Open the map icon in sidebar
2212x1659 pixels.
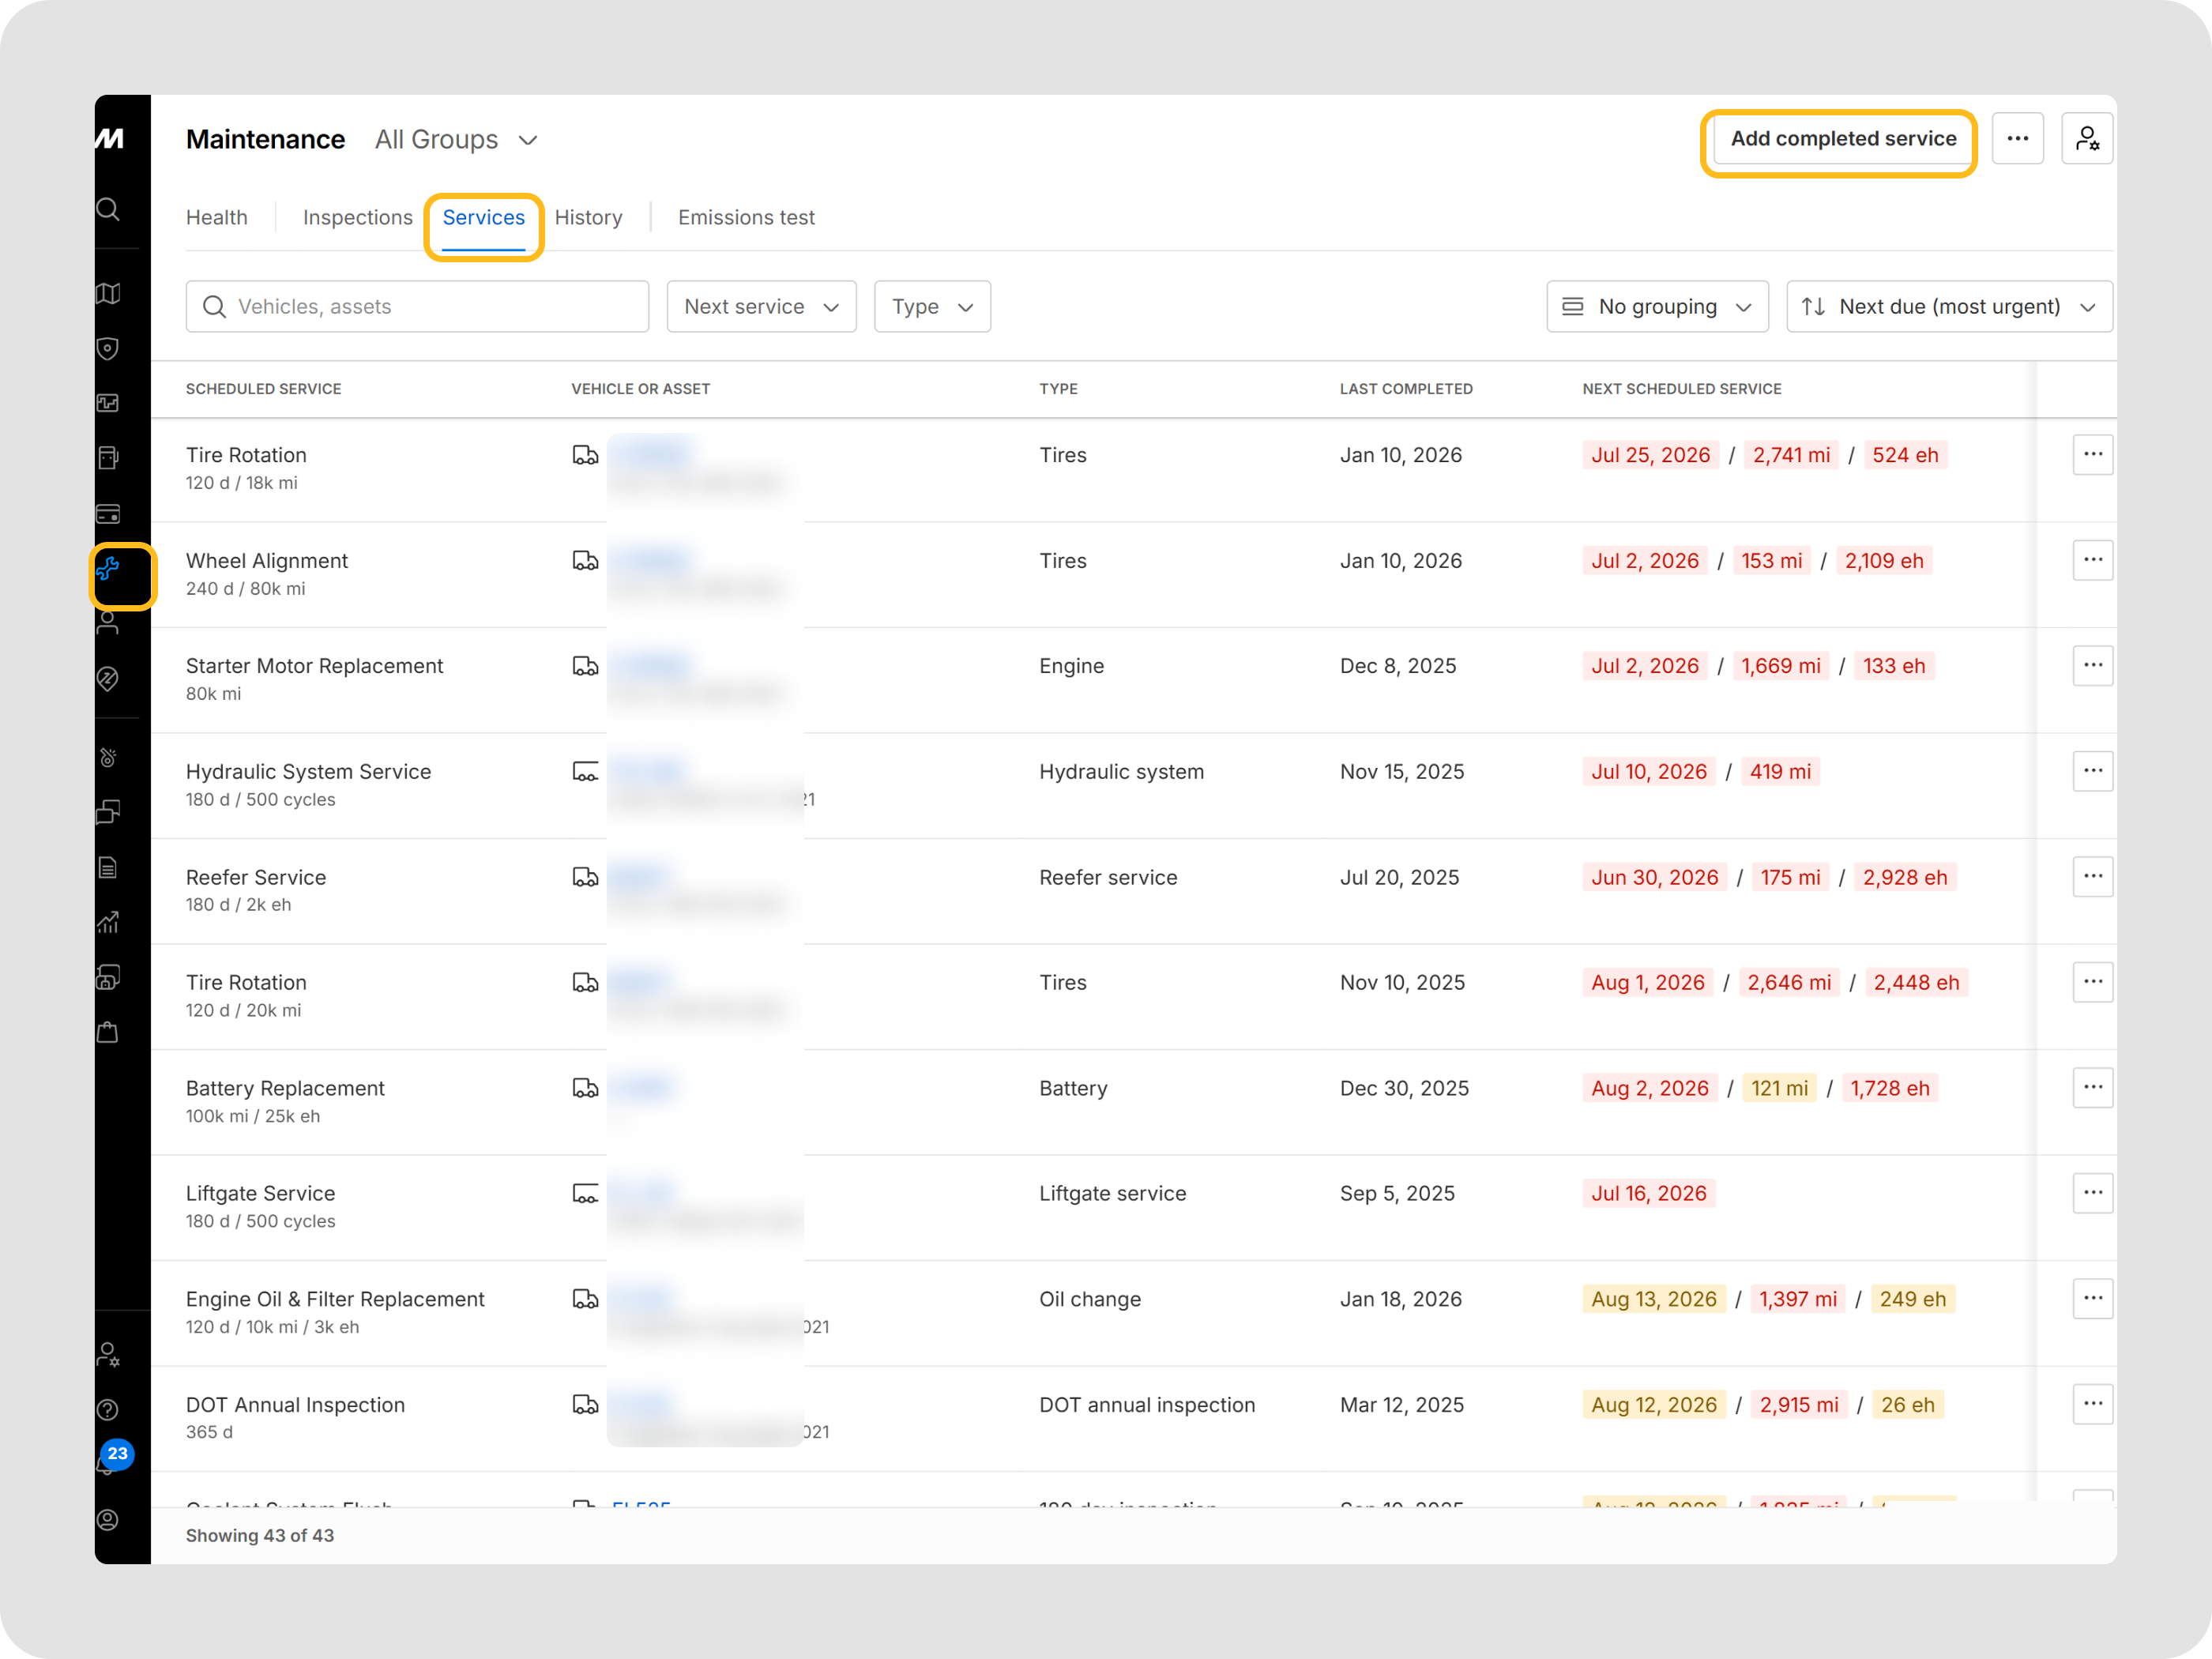point(108,293)
